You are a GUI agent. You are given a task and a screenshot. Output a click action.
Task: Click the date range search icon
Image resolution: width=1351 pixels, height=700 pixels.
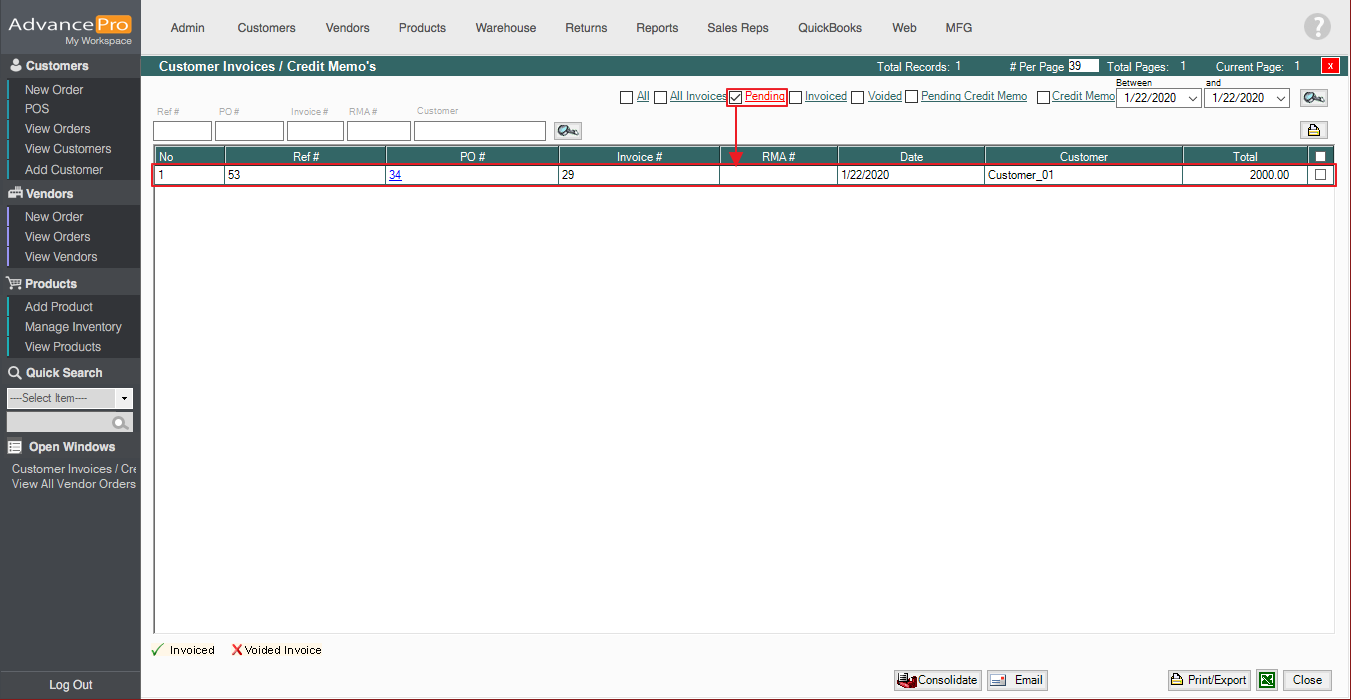tap(1313, 98)
